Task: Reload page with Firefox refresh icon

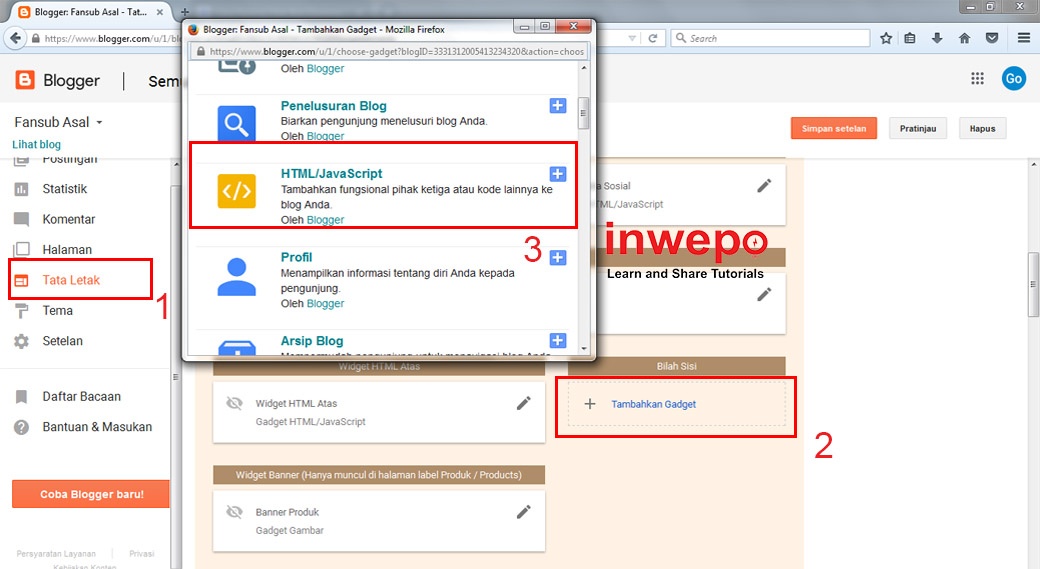Action: [x=653, y=38]
